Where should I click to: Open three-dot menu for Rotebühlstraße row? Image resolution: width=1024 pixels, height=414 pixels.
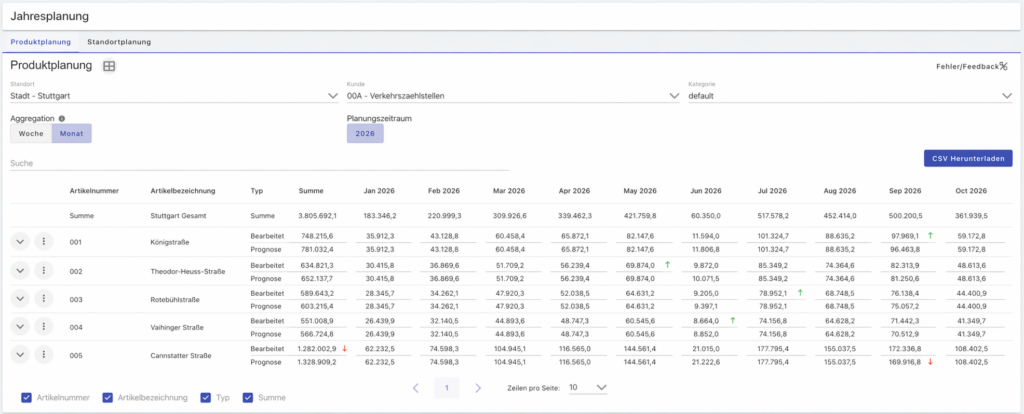42,298
